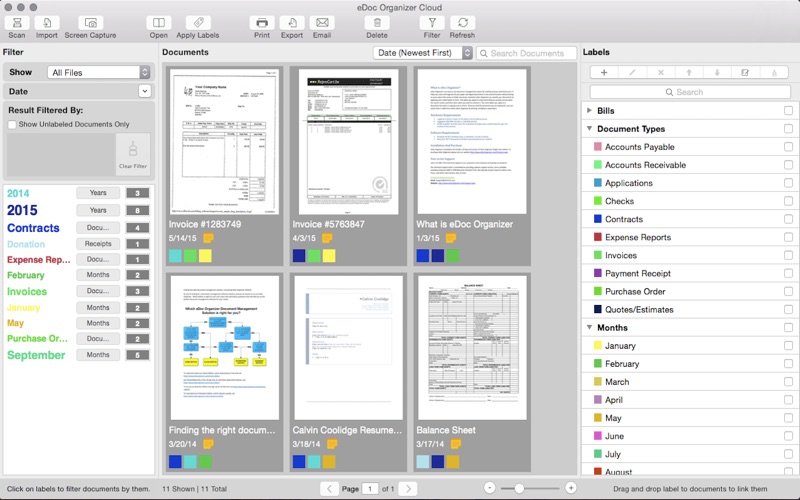Check the Purchase Order checkbox
This screenshot has height=500, width=800.
tap(788, 292)
